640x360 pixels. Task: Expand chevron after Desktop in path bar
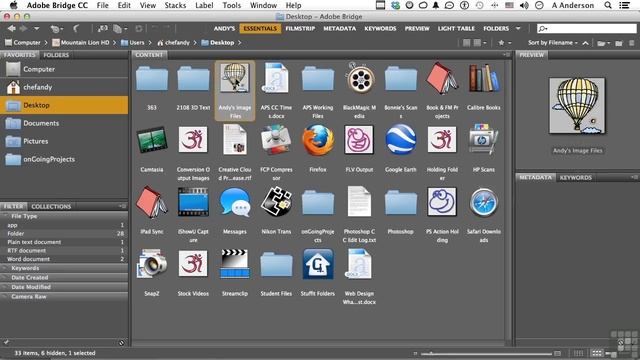pyautogui.click(x=239, y=42)
